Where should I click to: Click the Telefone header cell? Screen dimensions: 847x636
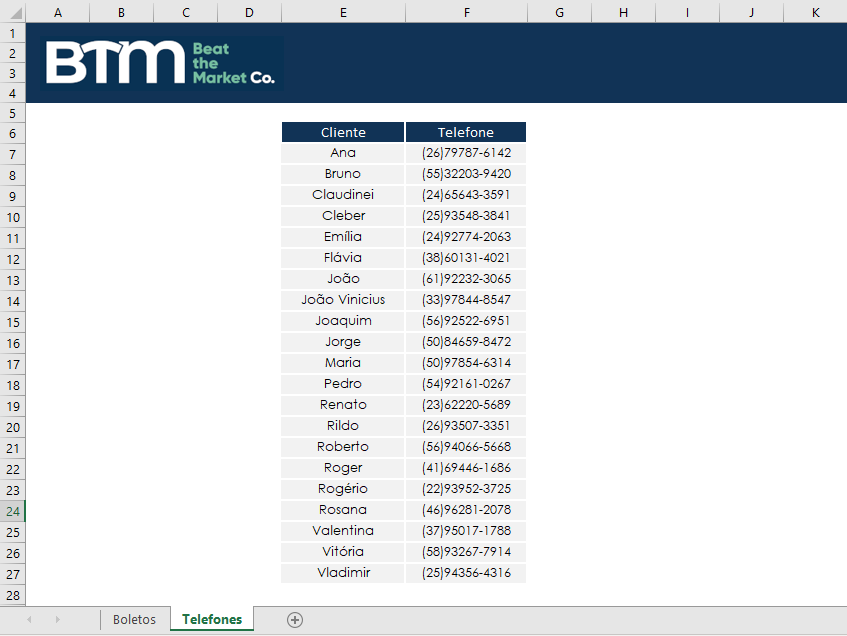466,132
